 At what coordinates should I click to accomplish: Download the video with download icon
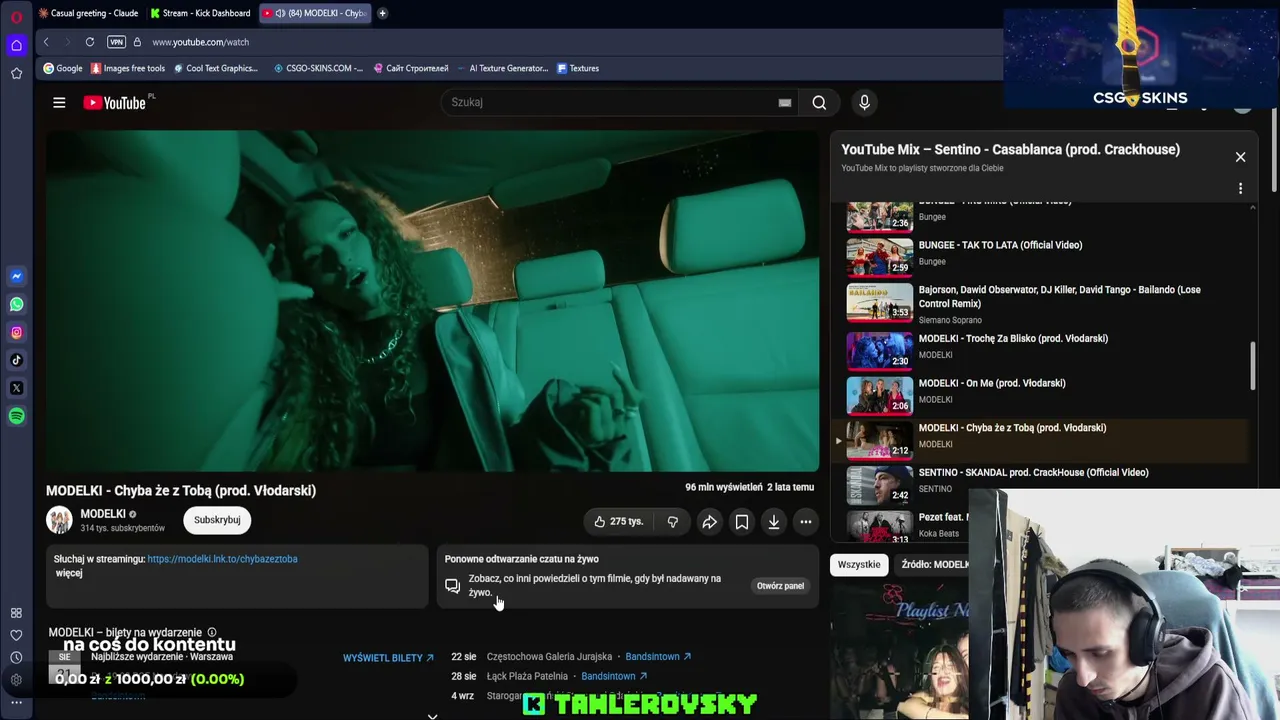pyautogui.click(x=774, y=521)
